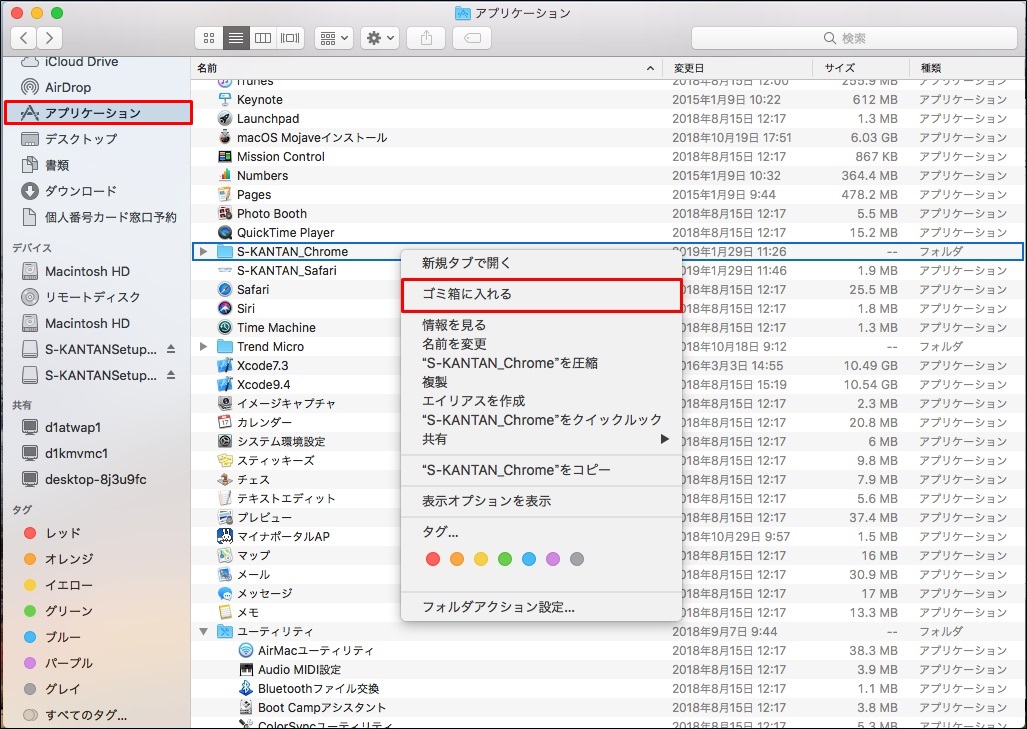This screenshot has height=729, width=1027.
Task: Switch Finder to icon view
Action: point(209,38)
